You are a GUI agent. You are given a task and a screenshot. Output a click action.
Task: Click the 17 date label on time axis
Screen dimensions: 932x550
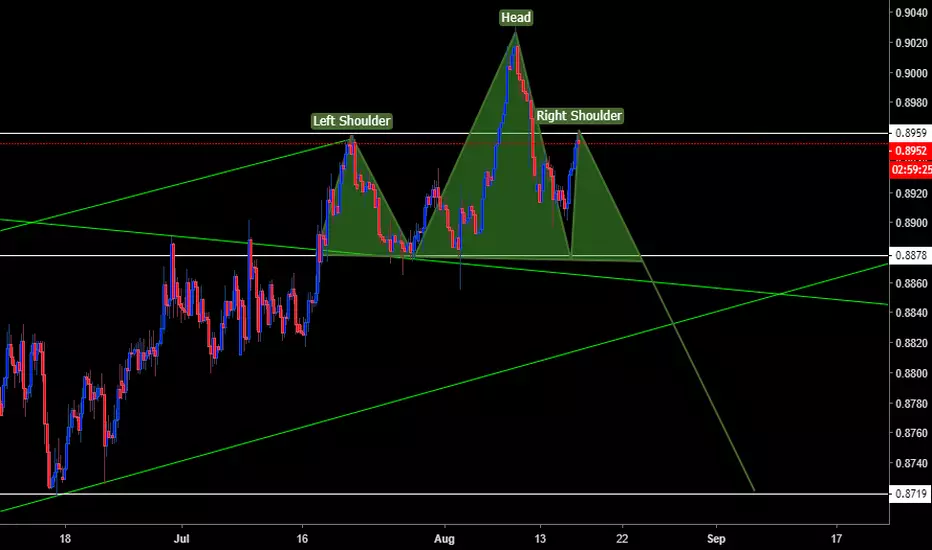tap(836, 539)
